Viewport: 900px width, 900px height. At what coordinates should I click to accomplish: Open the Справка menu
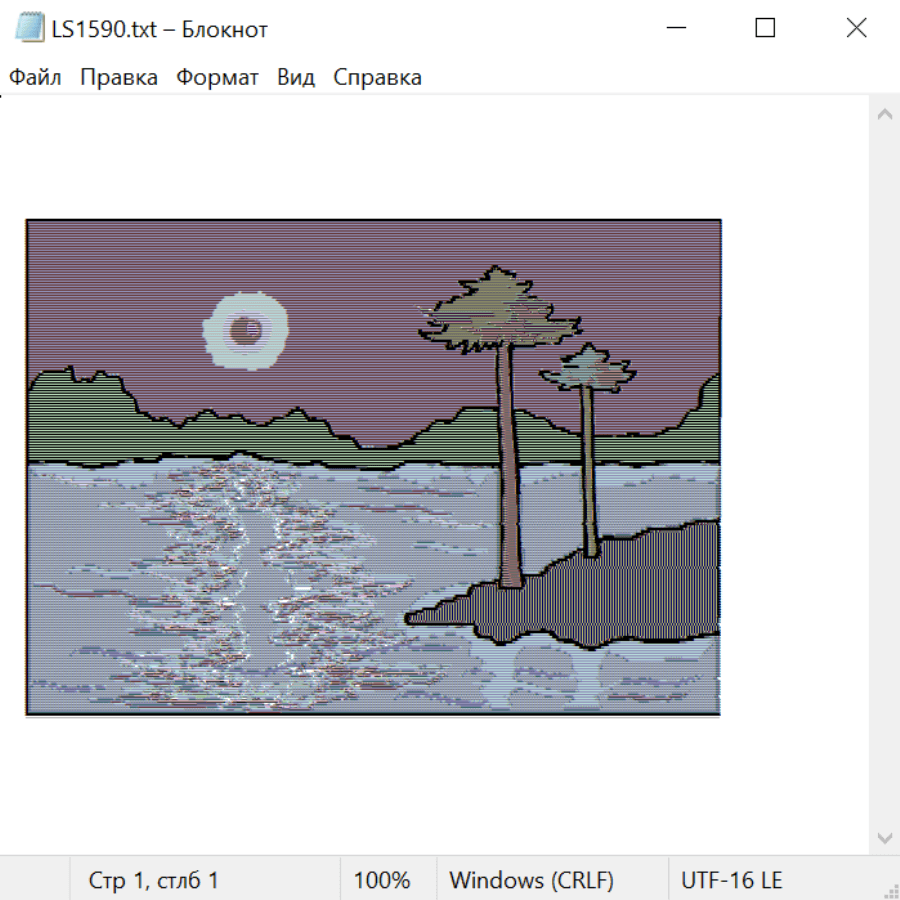(x=377, y=77)
